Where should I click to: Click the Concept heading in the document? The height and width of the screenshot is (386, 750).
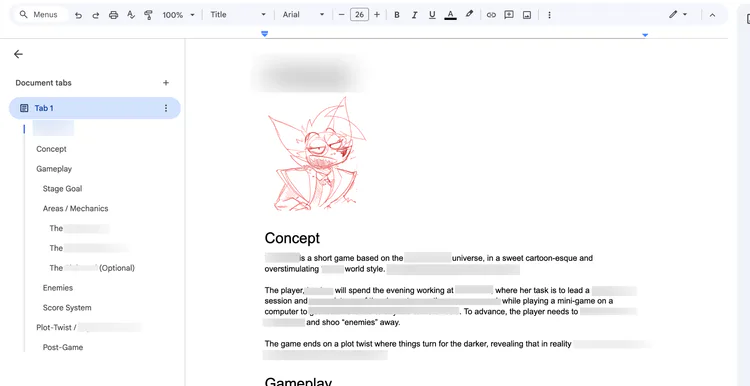pyautogui.click(x=292, y=238)
